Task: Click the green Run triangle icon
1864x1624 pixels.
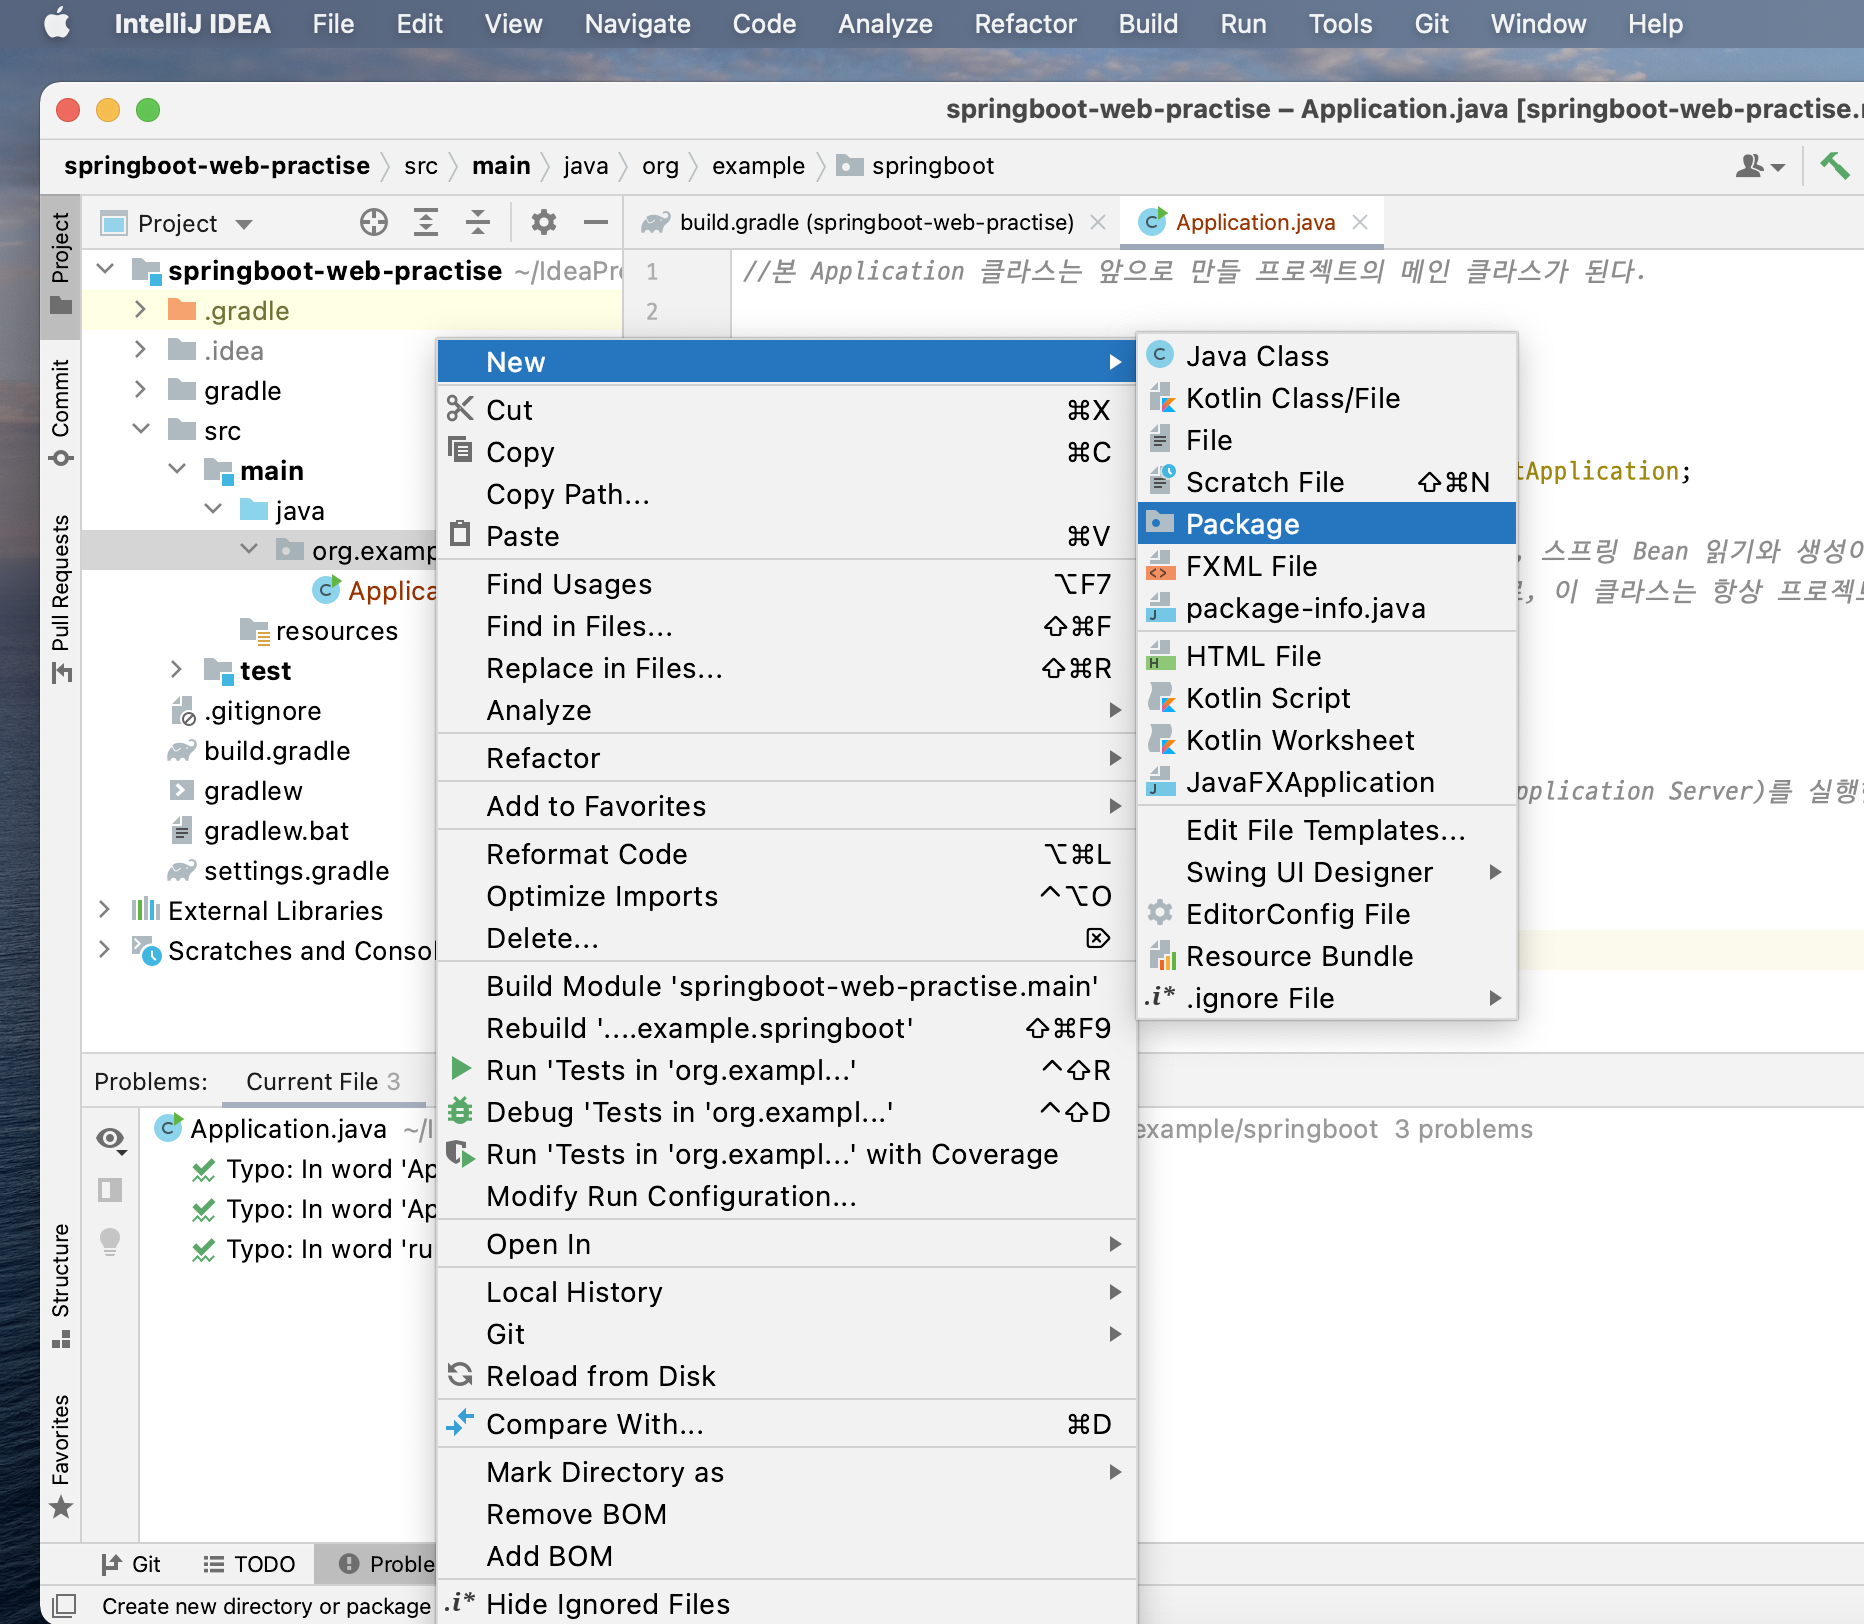Action: [x=461, y=1068]
